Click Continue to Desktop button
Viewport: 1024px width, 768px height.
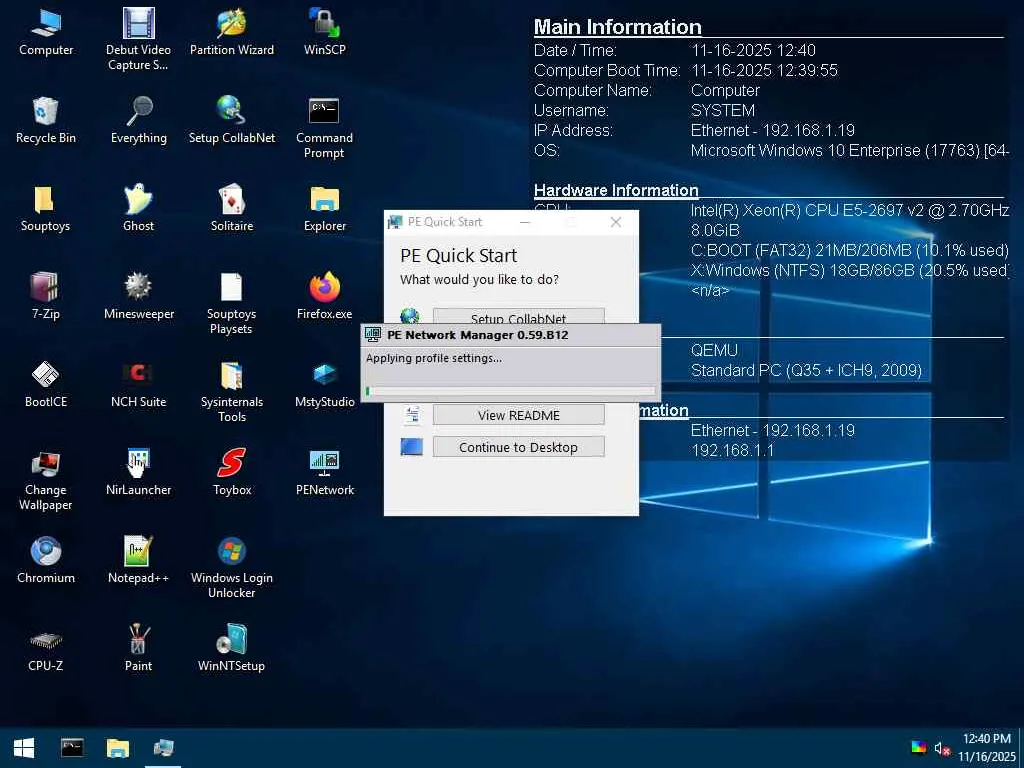519,447
